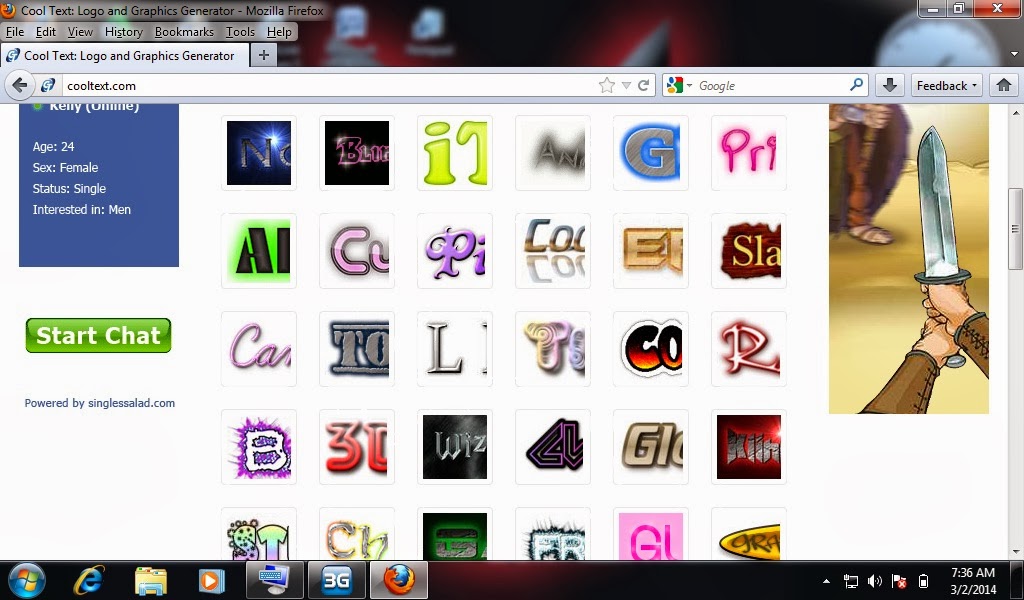Click the Back navigation arrow
This screenshot has height=600, width=1024.
point(20,85)
